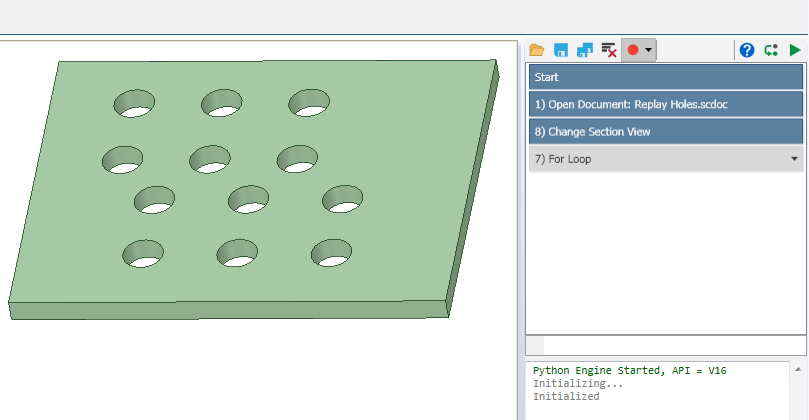This screenshot has width=809, height=420.
Task: Click the Initialized console line
Action: coord(566,396)
